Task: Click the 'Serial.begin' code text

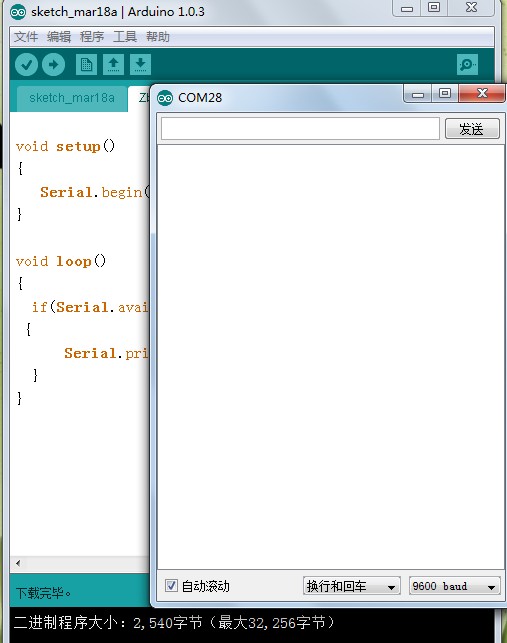Action: [95, 192]
